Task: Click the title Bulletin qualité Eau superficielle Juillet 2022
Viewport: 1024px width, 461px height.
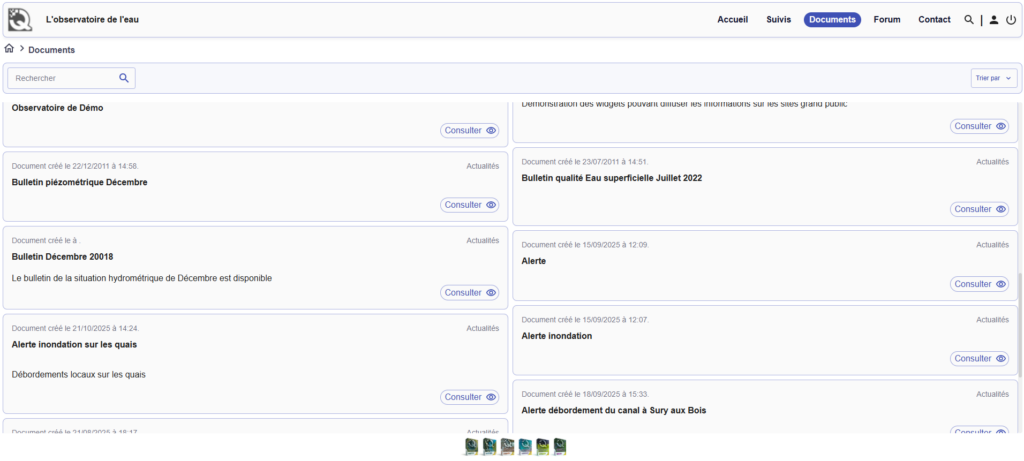Action: coord(612,178)
